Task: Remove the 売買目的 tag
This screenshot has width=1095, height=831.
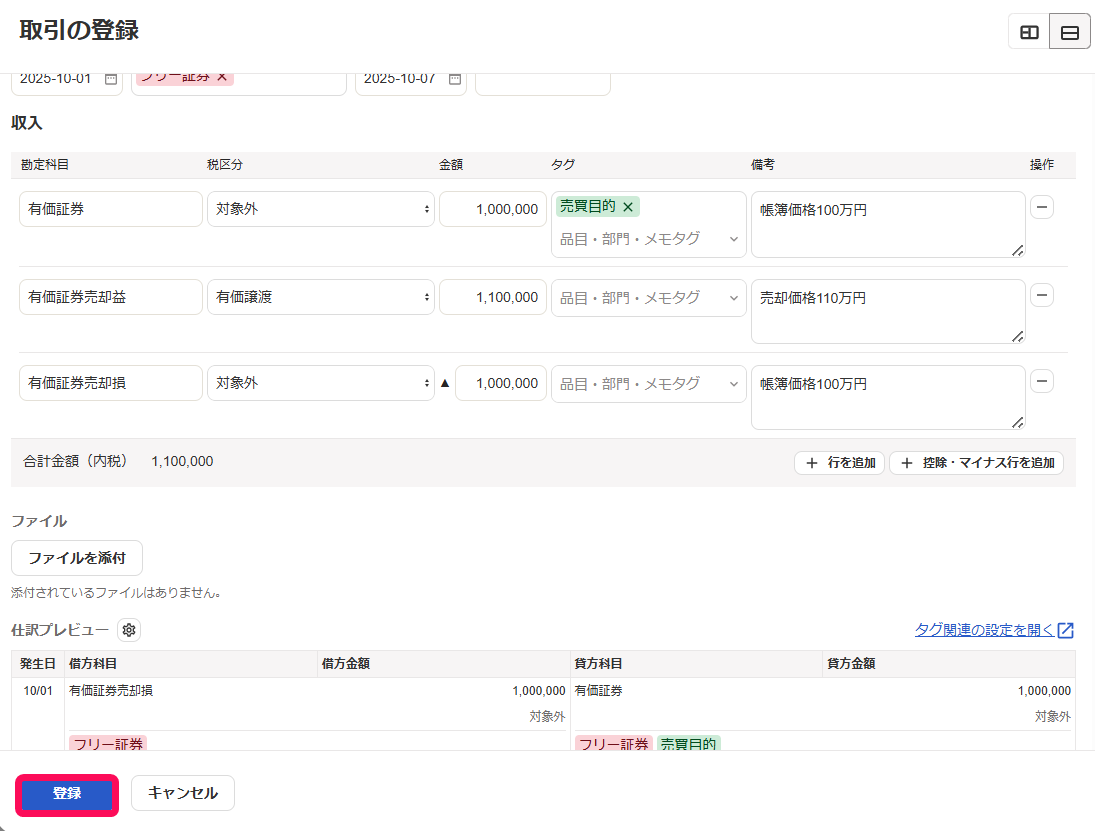Action: click(628, 207)
